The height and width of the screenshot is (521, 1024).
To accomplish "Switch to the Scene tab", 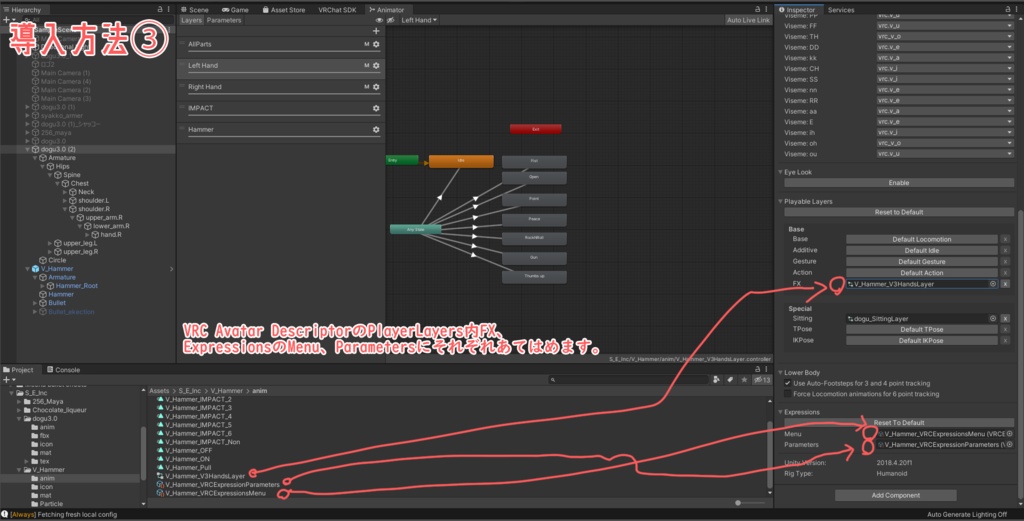I will [x=195, y=10].
